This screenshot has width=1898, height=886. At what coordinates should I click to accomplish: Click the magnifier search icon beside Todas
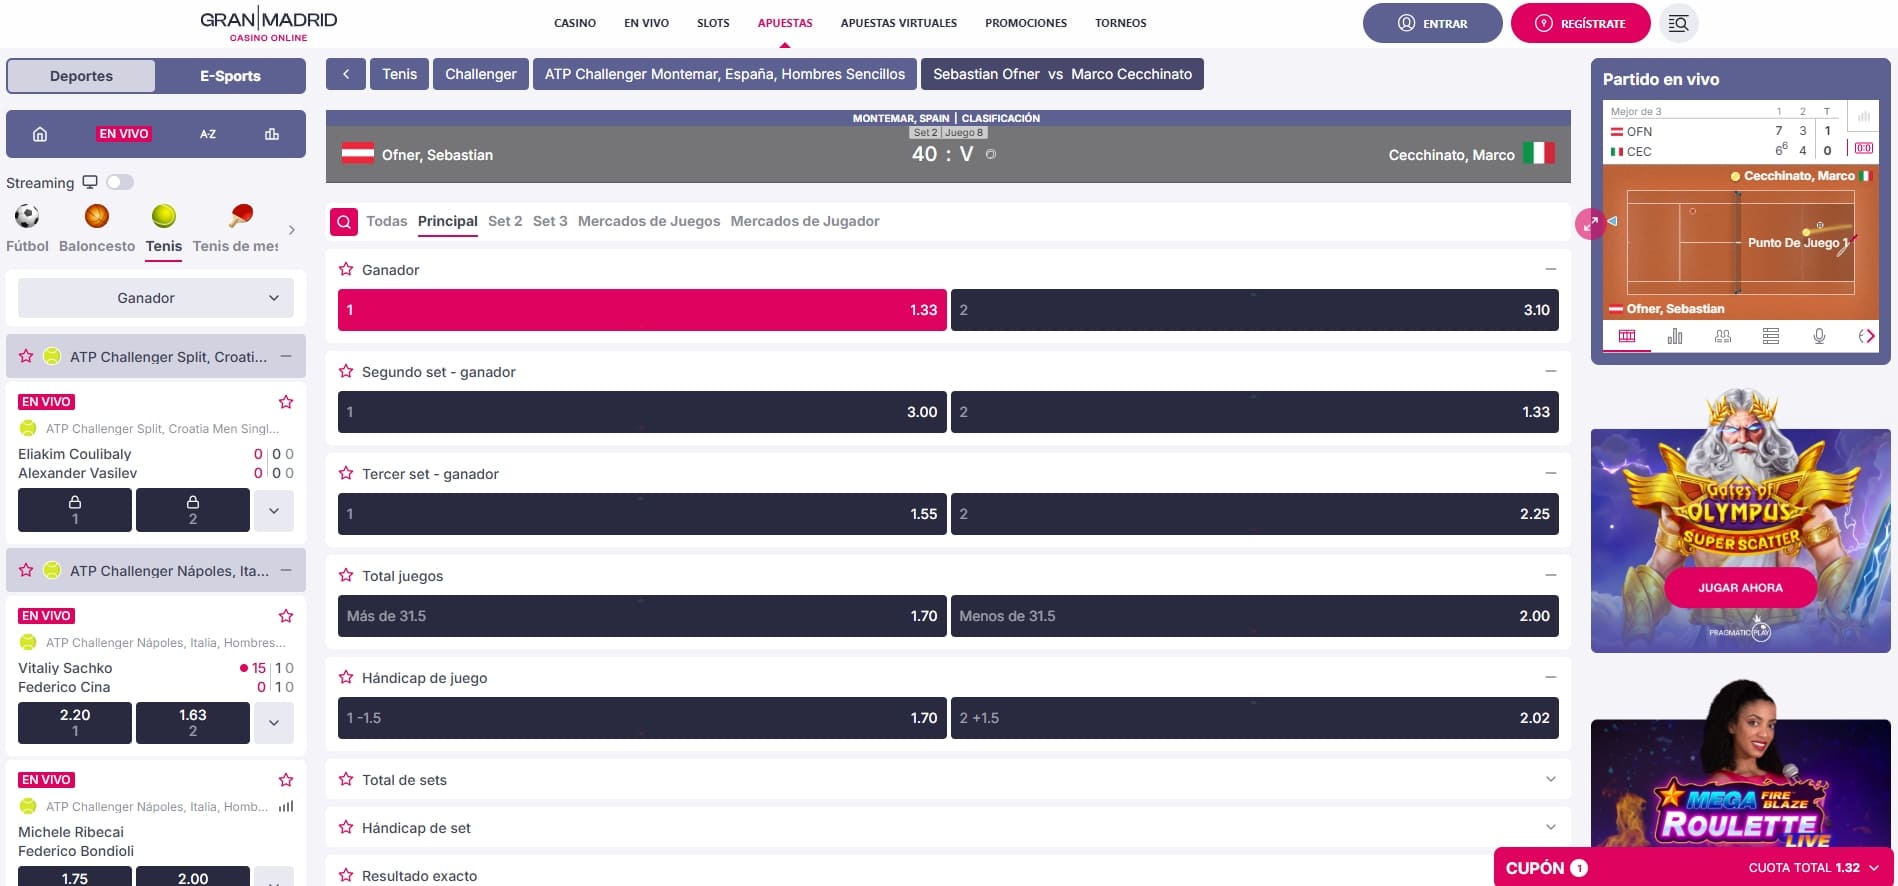(x=344, y=222)
